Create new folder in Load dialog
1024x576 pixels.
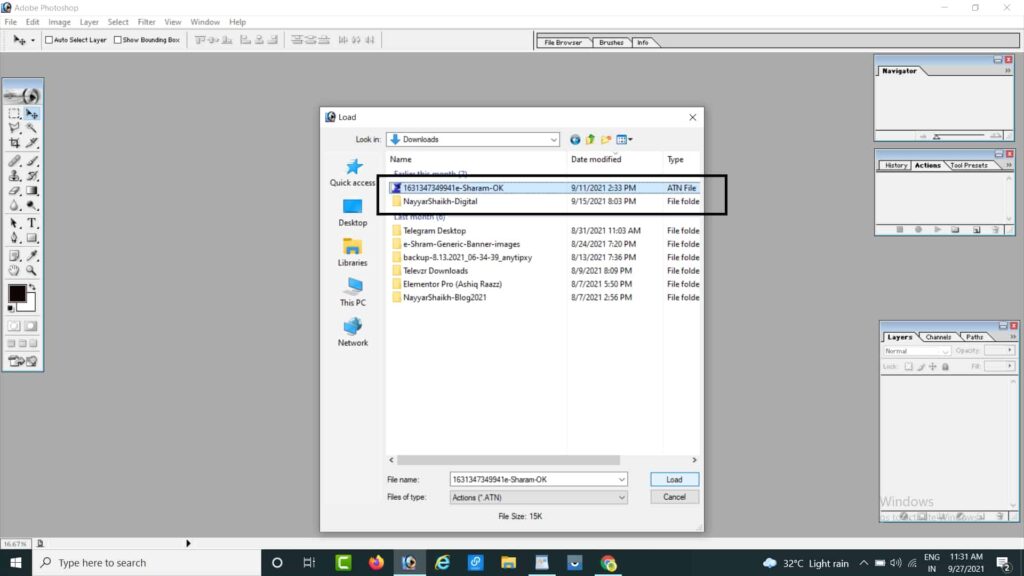[x=606, y=140]
